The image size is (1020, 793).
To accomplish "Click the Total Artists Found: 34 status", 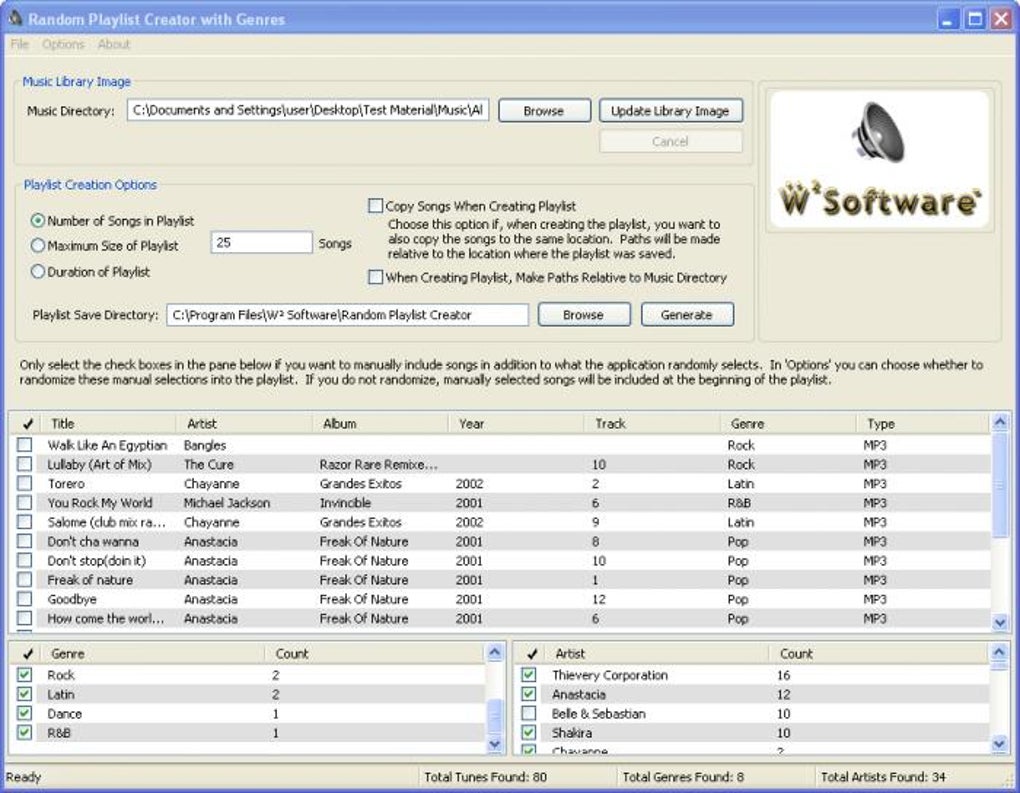I will point(883,777).
